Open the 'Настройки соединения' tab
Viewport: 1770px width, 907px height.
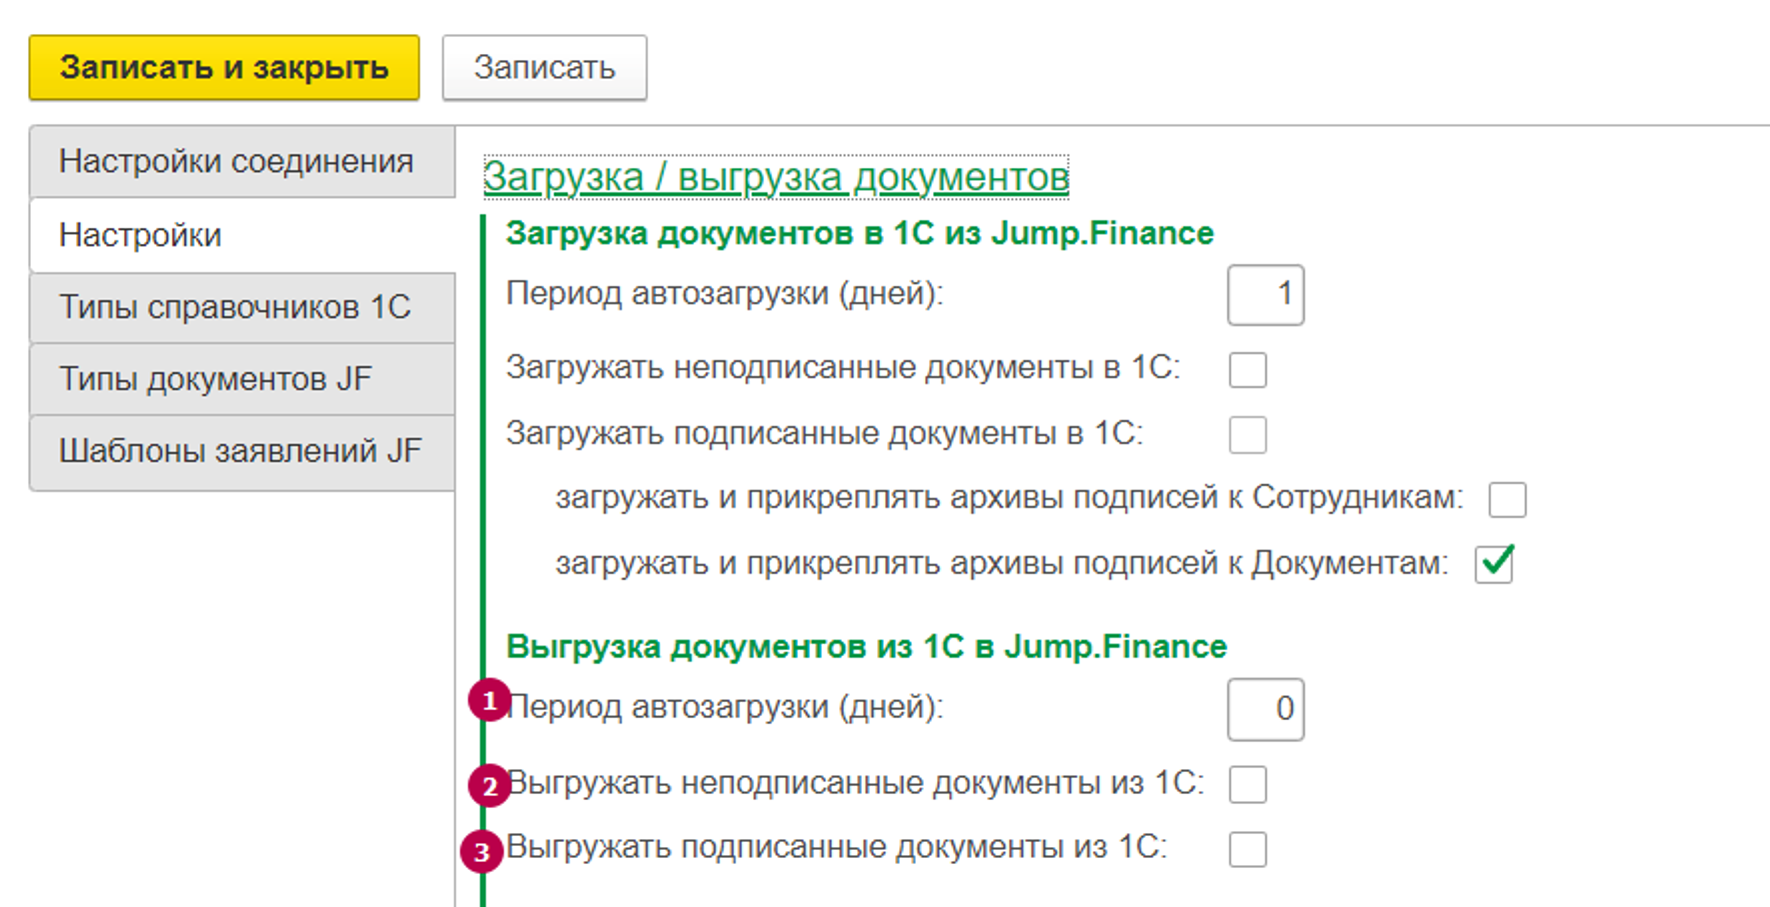point(236,161)
